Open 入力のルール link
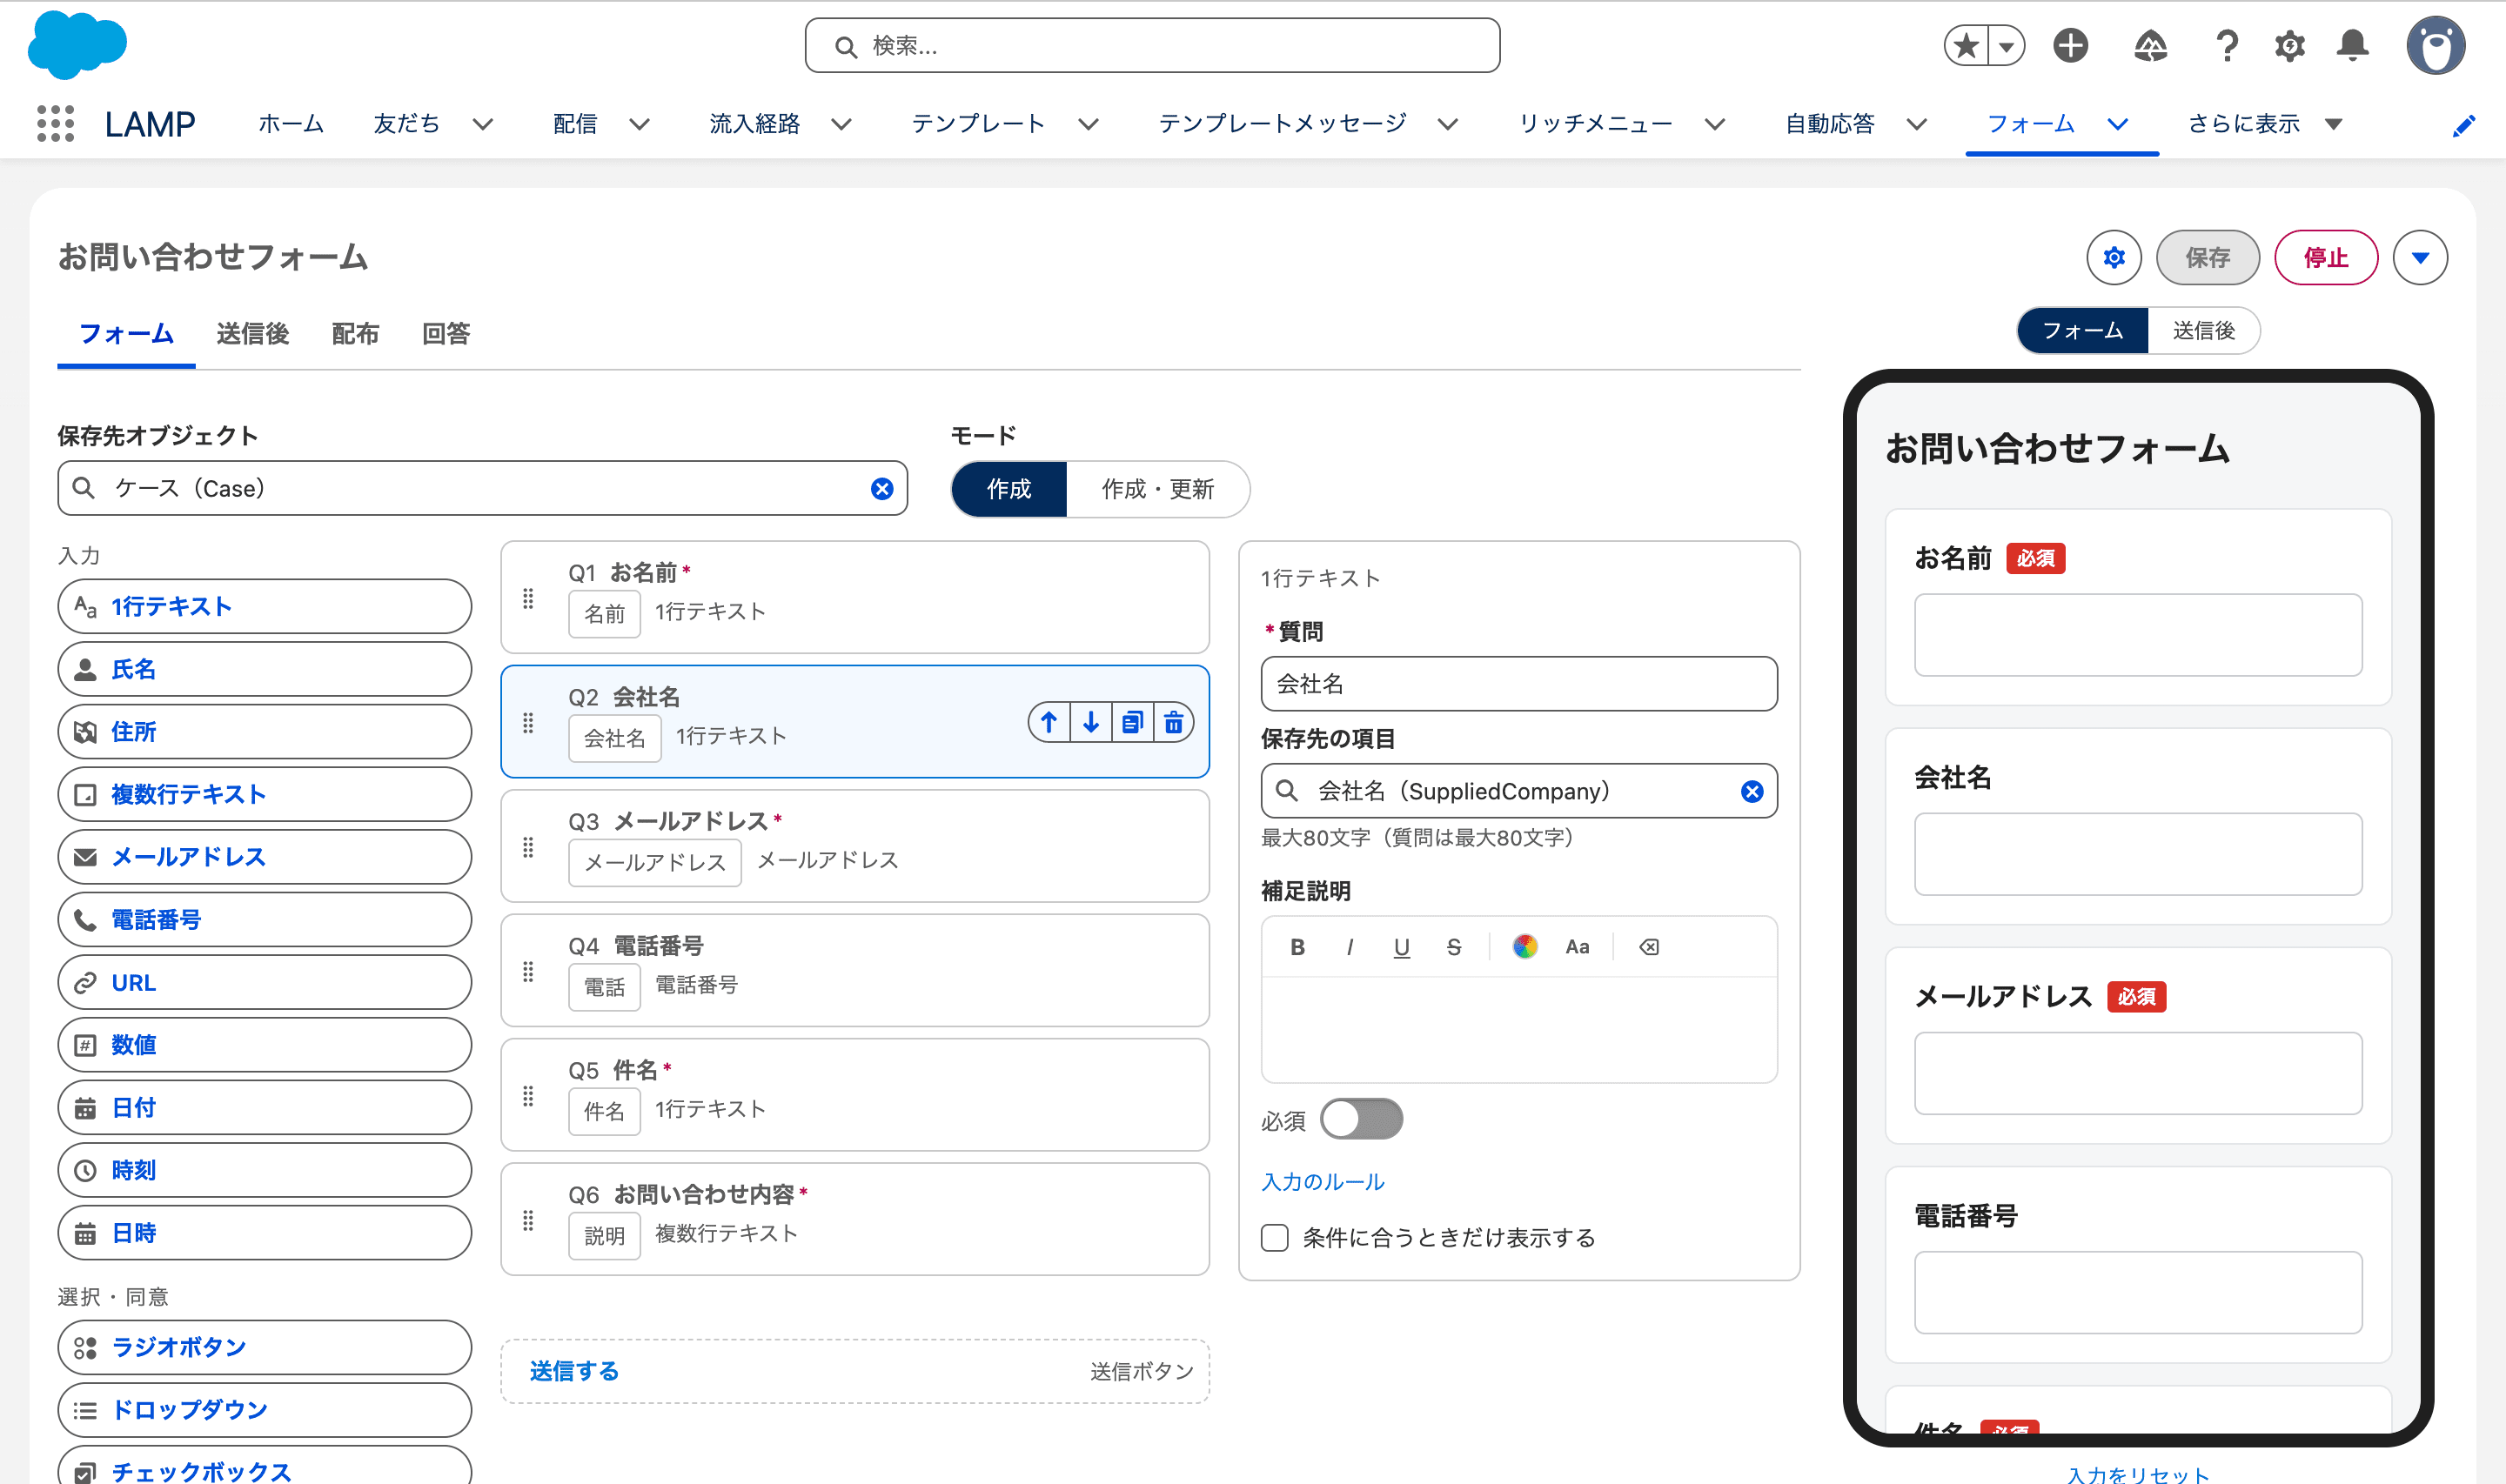Image resolution: width=2506 pixels, height=1484 pixels. coord(1323,1181)
